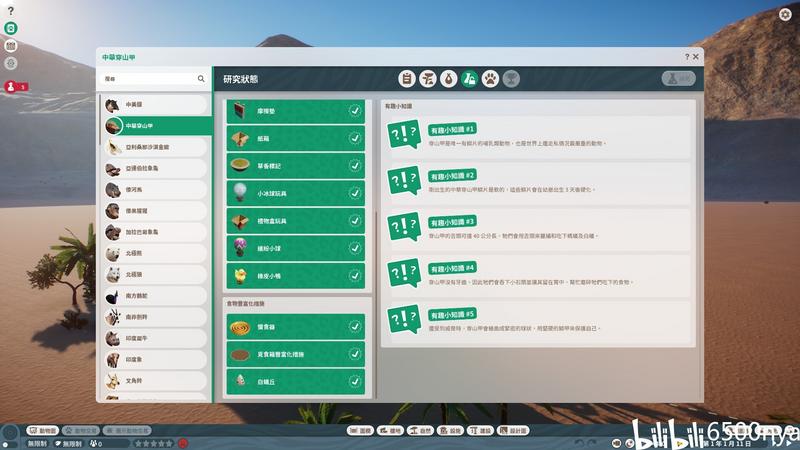Click the fun fact #1 speech bubble icon

[x=404, y=134]
